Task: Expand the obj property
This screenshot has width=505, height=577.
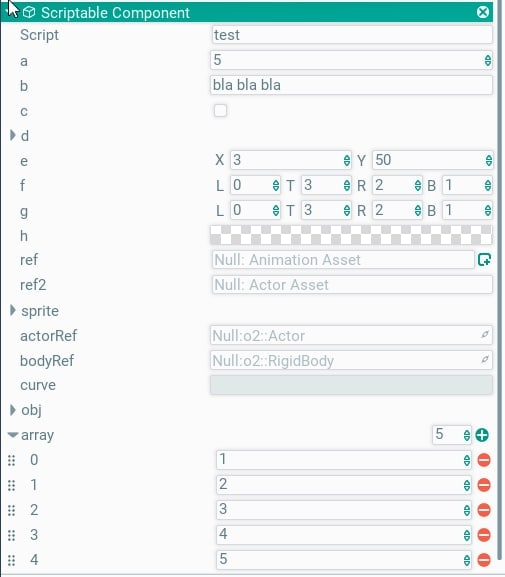Action: (13, 410)
